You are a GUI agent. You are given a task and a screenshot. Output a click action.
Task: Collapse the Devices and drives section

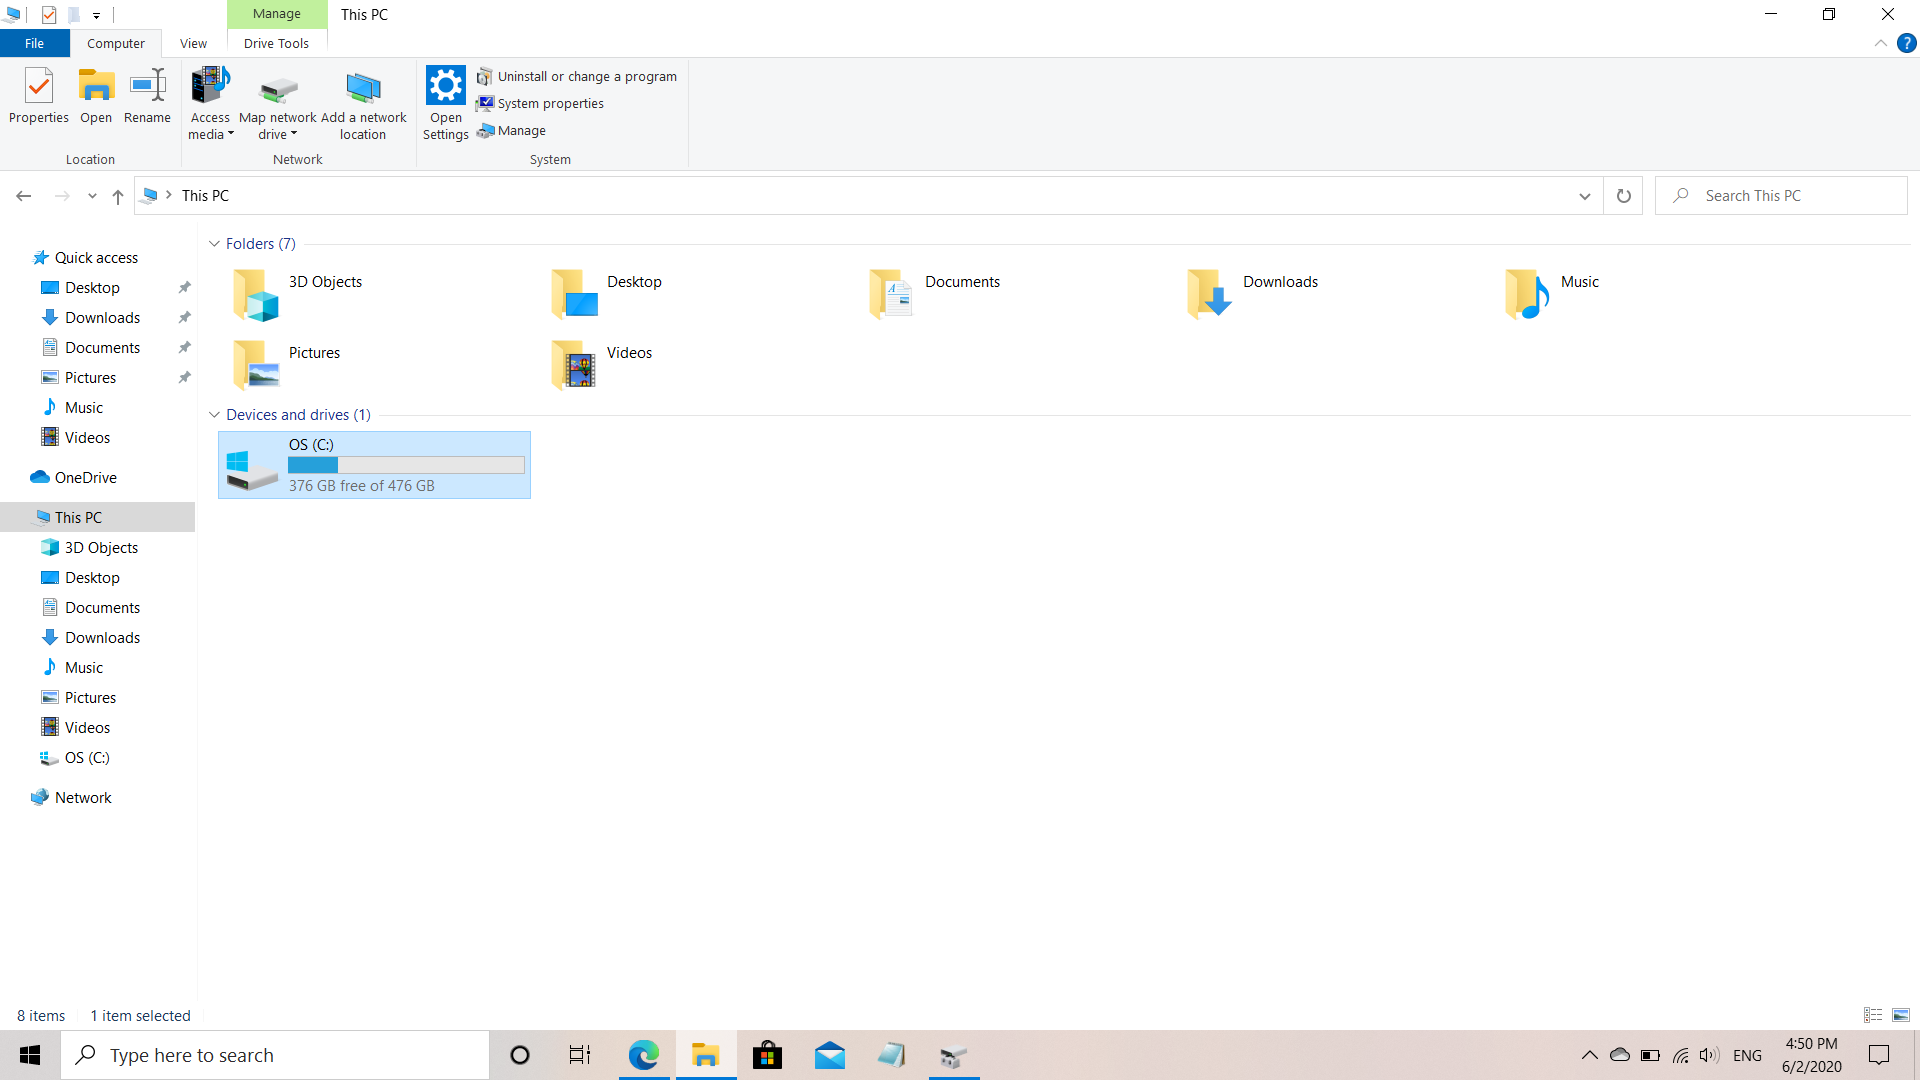coord(214,414)
